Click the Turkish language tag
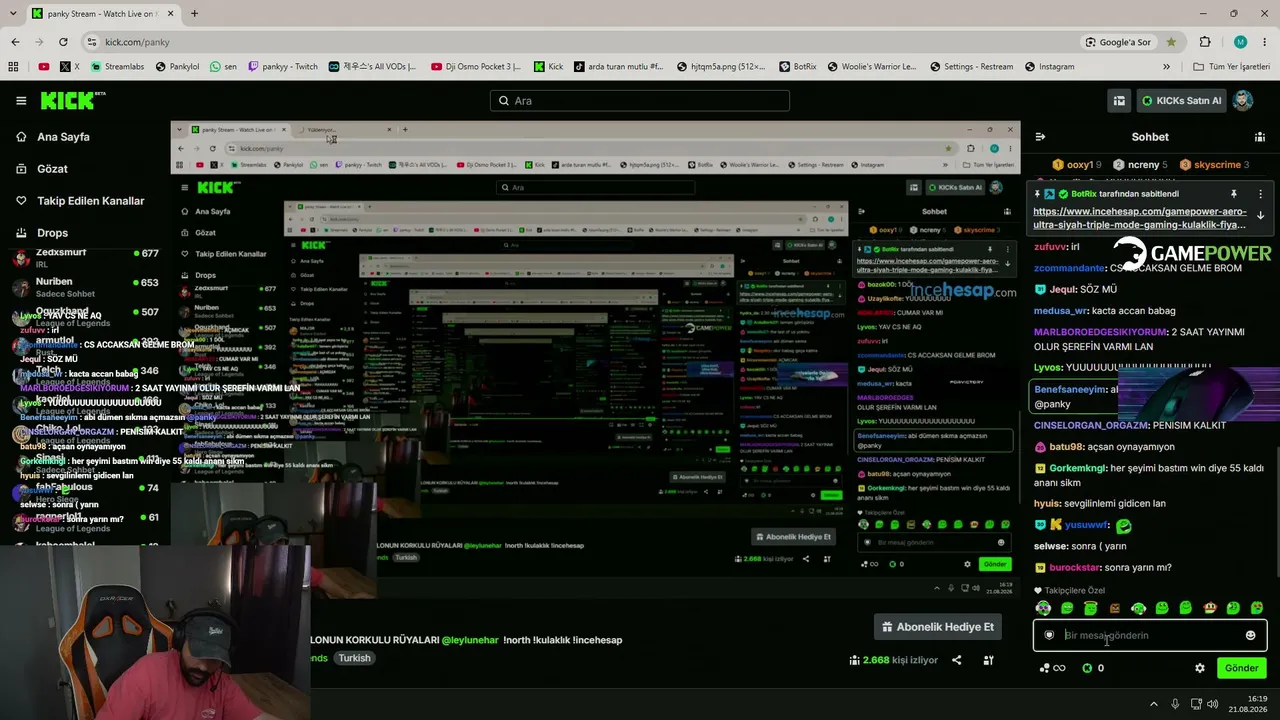This screenshot has width=1280, height=720. tap(354, 658)
